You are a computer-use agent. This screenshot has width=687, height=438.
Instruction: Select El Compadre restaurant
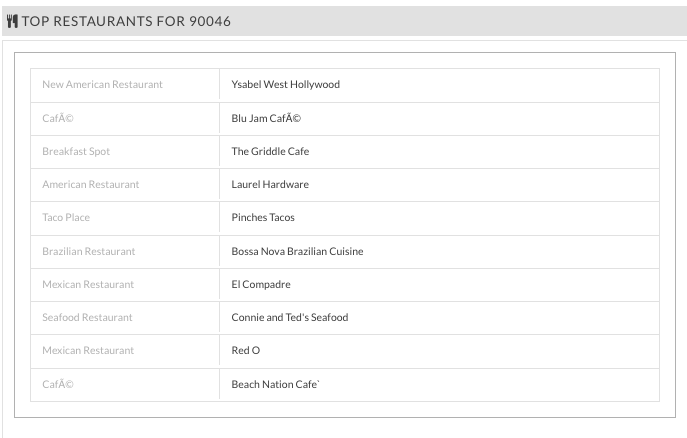pos(261,285)
